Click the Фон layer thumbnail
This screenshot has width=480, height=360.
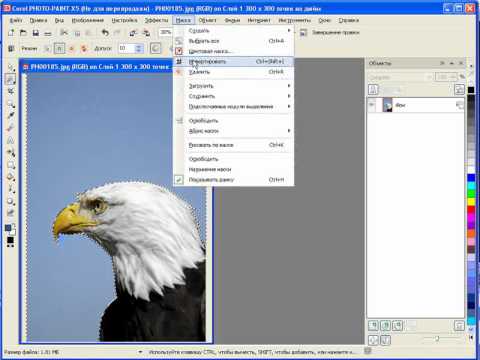[387, 105]
